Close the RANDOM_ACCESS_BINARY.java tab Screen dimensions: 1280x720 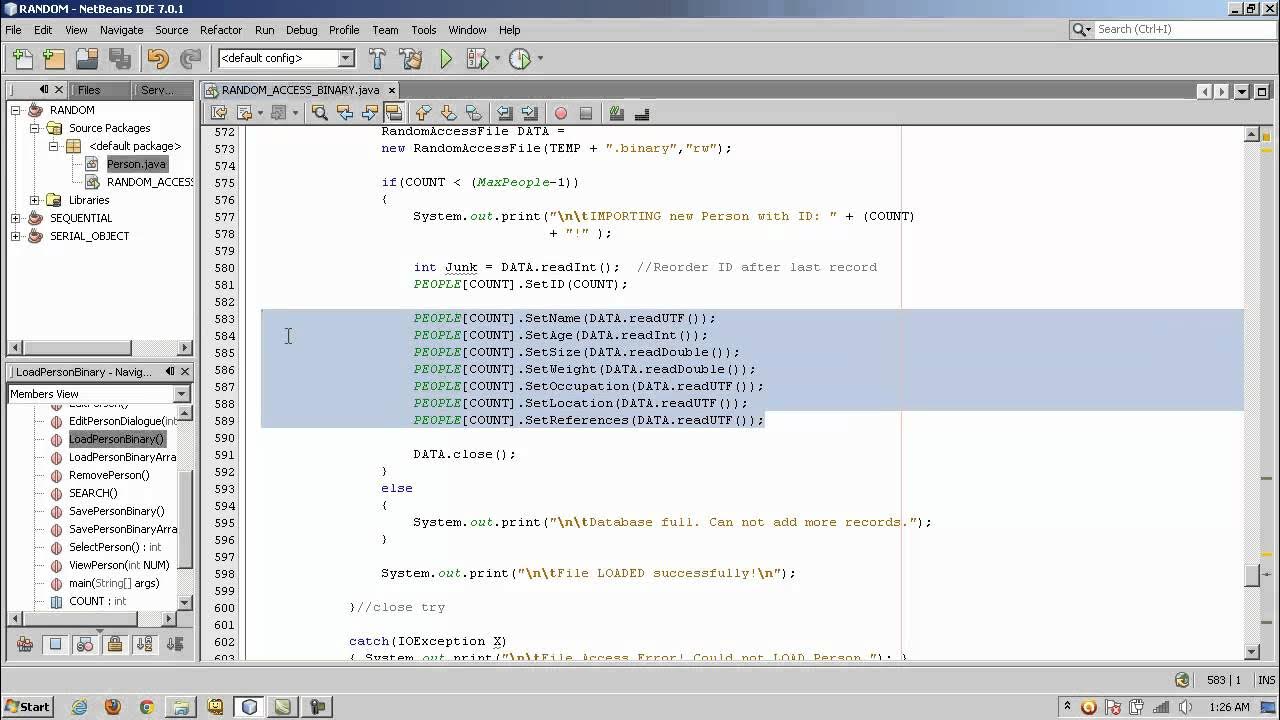click(x=391, y=90)
